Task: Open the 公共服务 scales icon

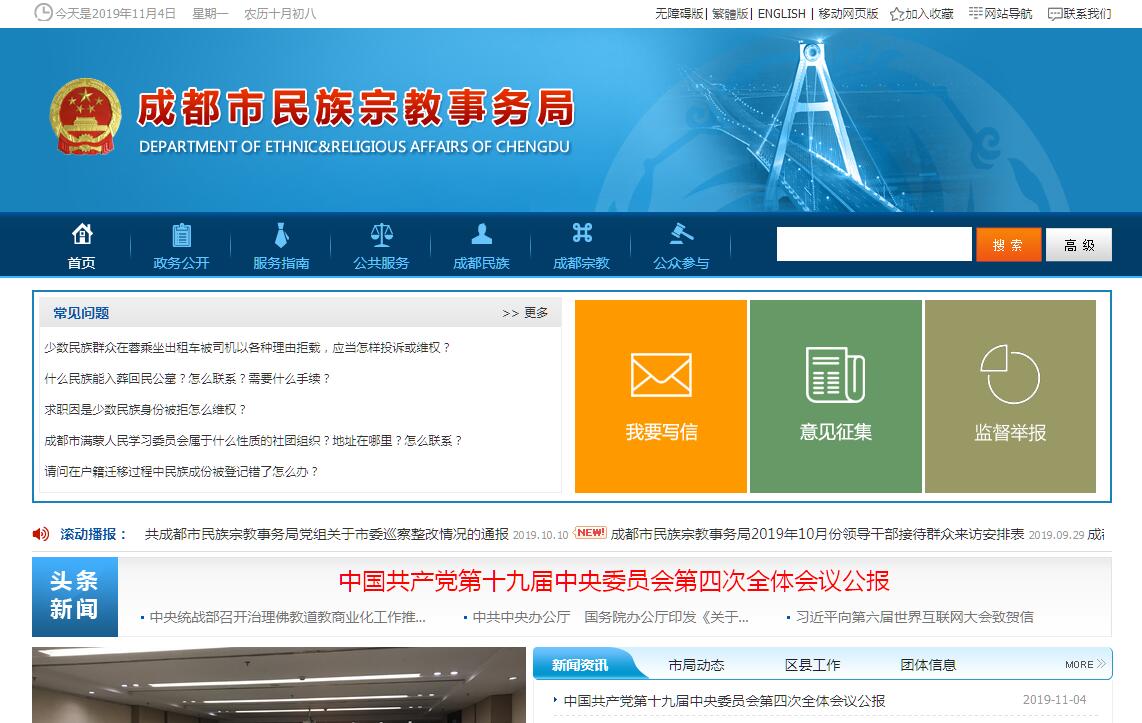Action: pos(381,235)
